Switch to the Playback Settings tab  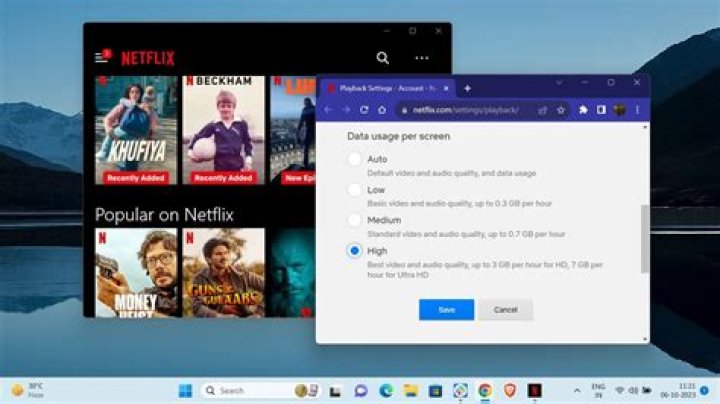[x=388, y=88]
